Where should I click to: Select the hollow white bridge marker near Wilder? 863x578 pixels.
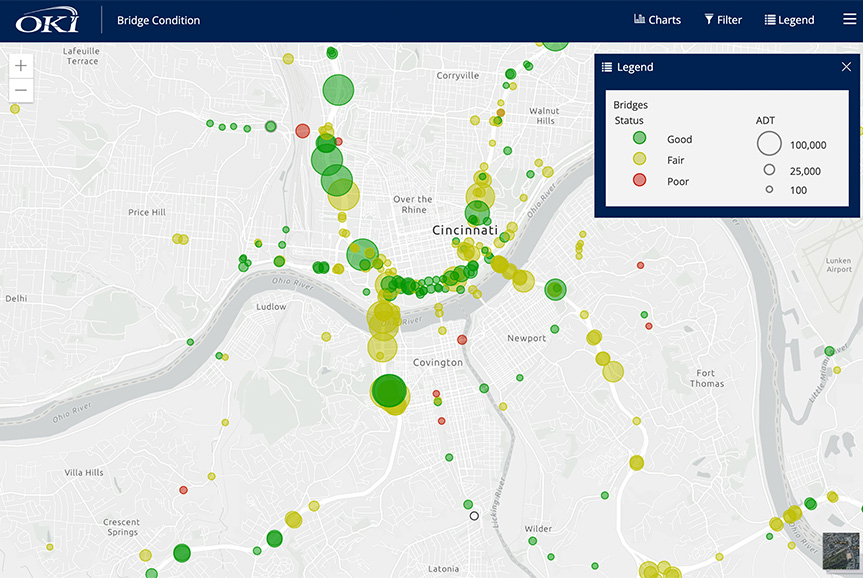[475, 516]
